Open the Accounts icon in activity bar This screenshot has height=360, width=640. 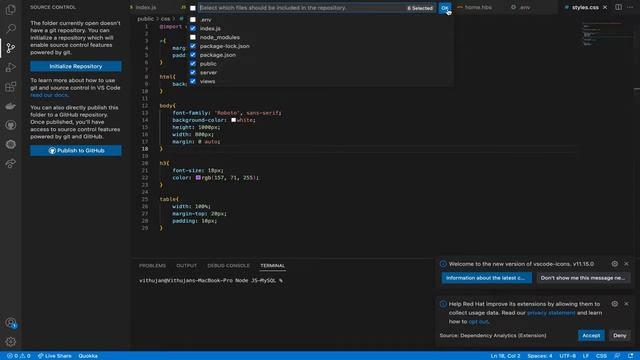[x=11, y=323]
